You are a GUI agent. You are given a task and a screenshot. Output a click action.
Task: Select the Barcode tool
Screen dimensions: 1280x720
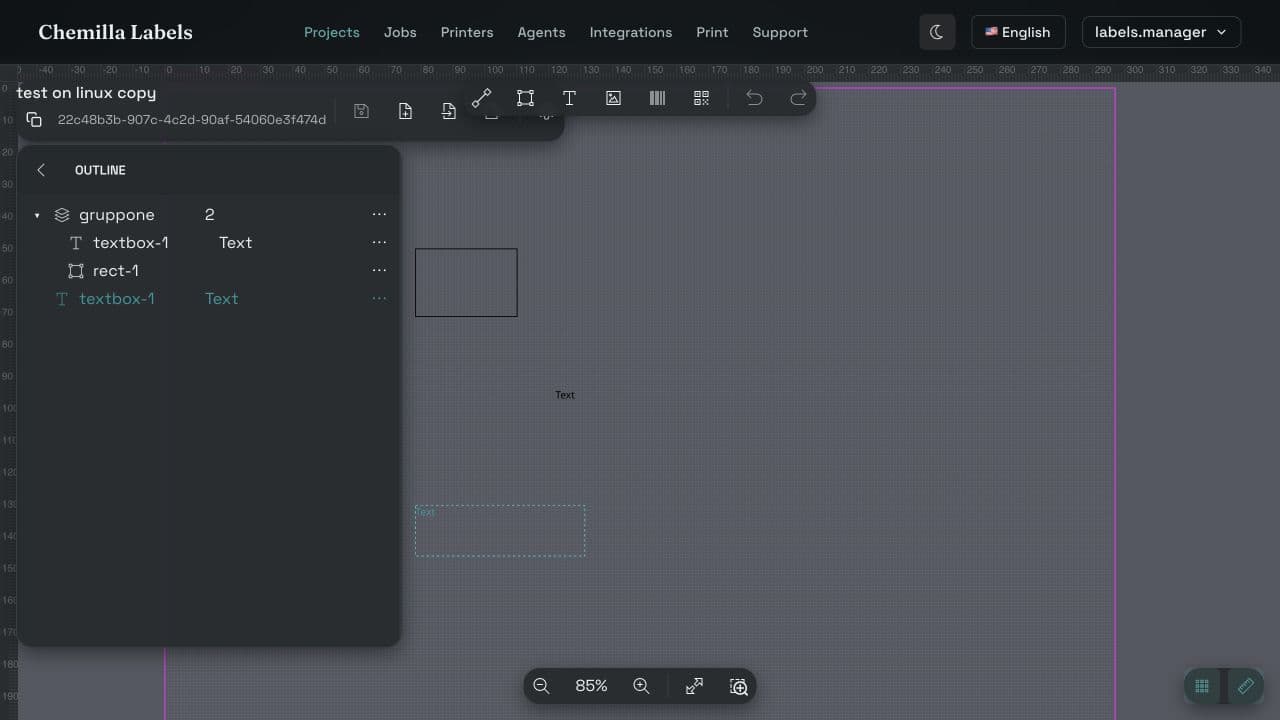(657, 97)
